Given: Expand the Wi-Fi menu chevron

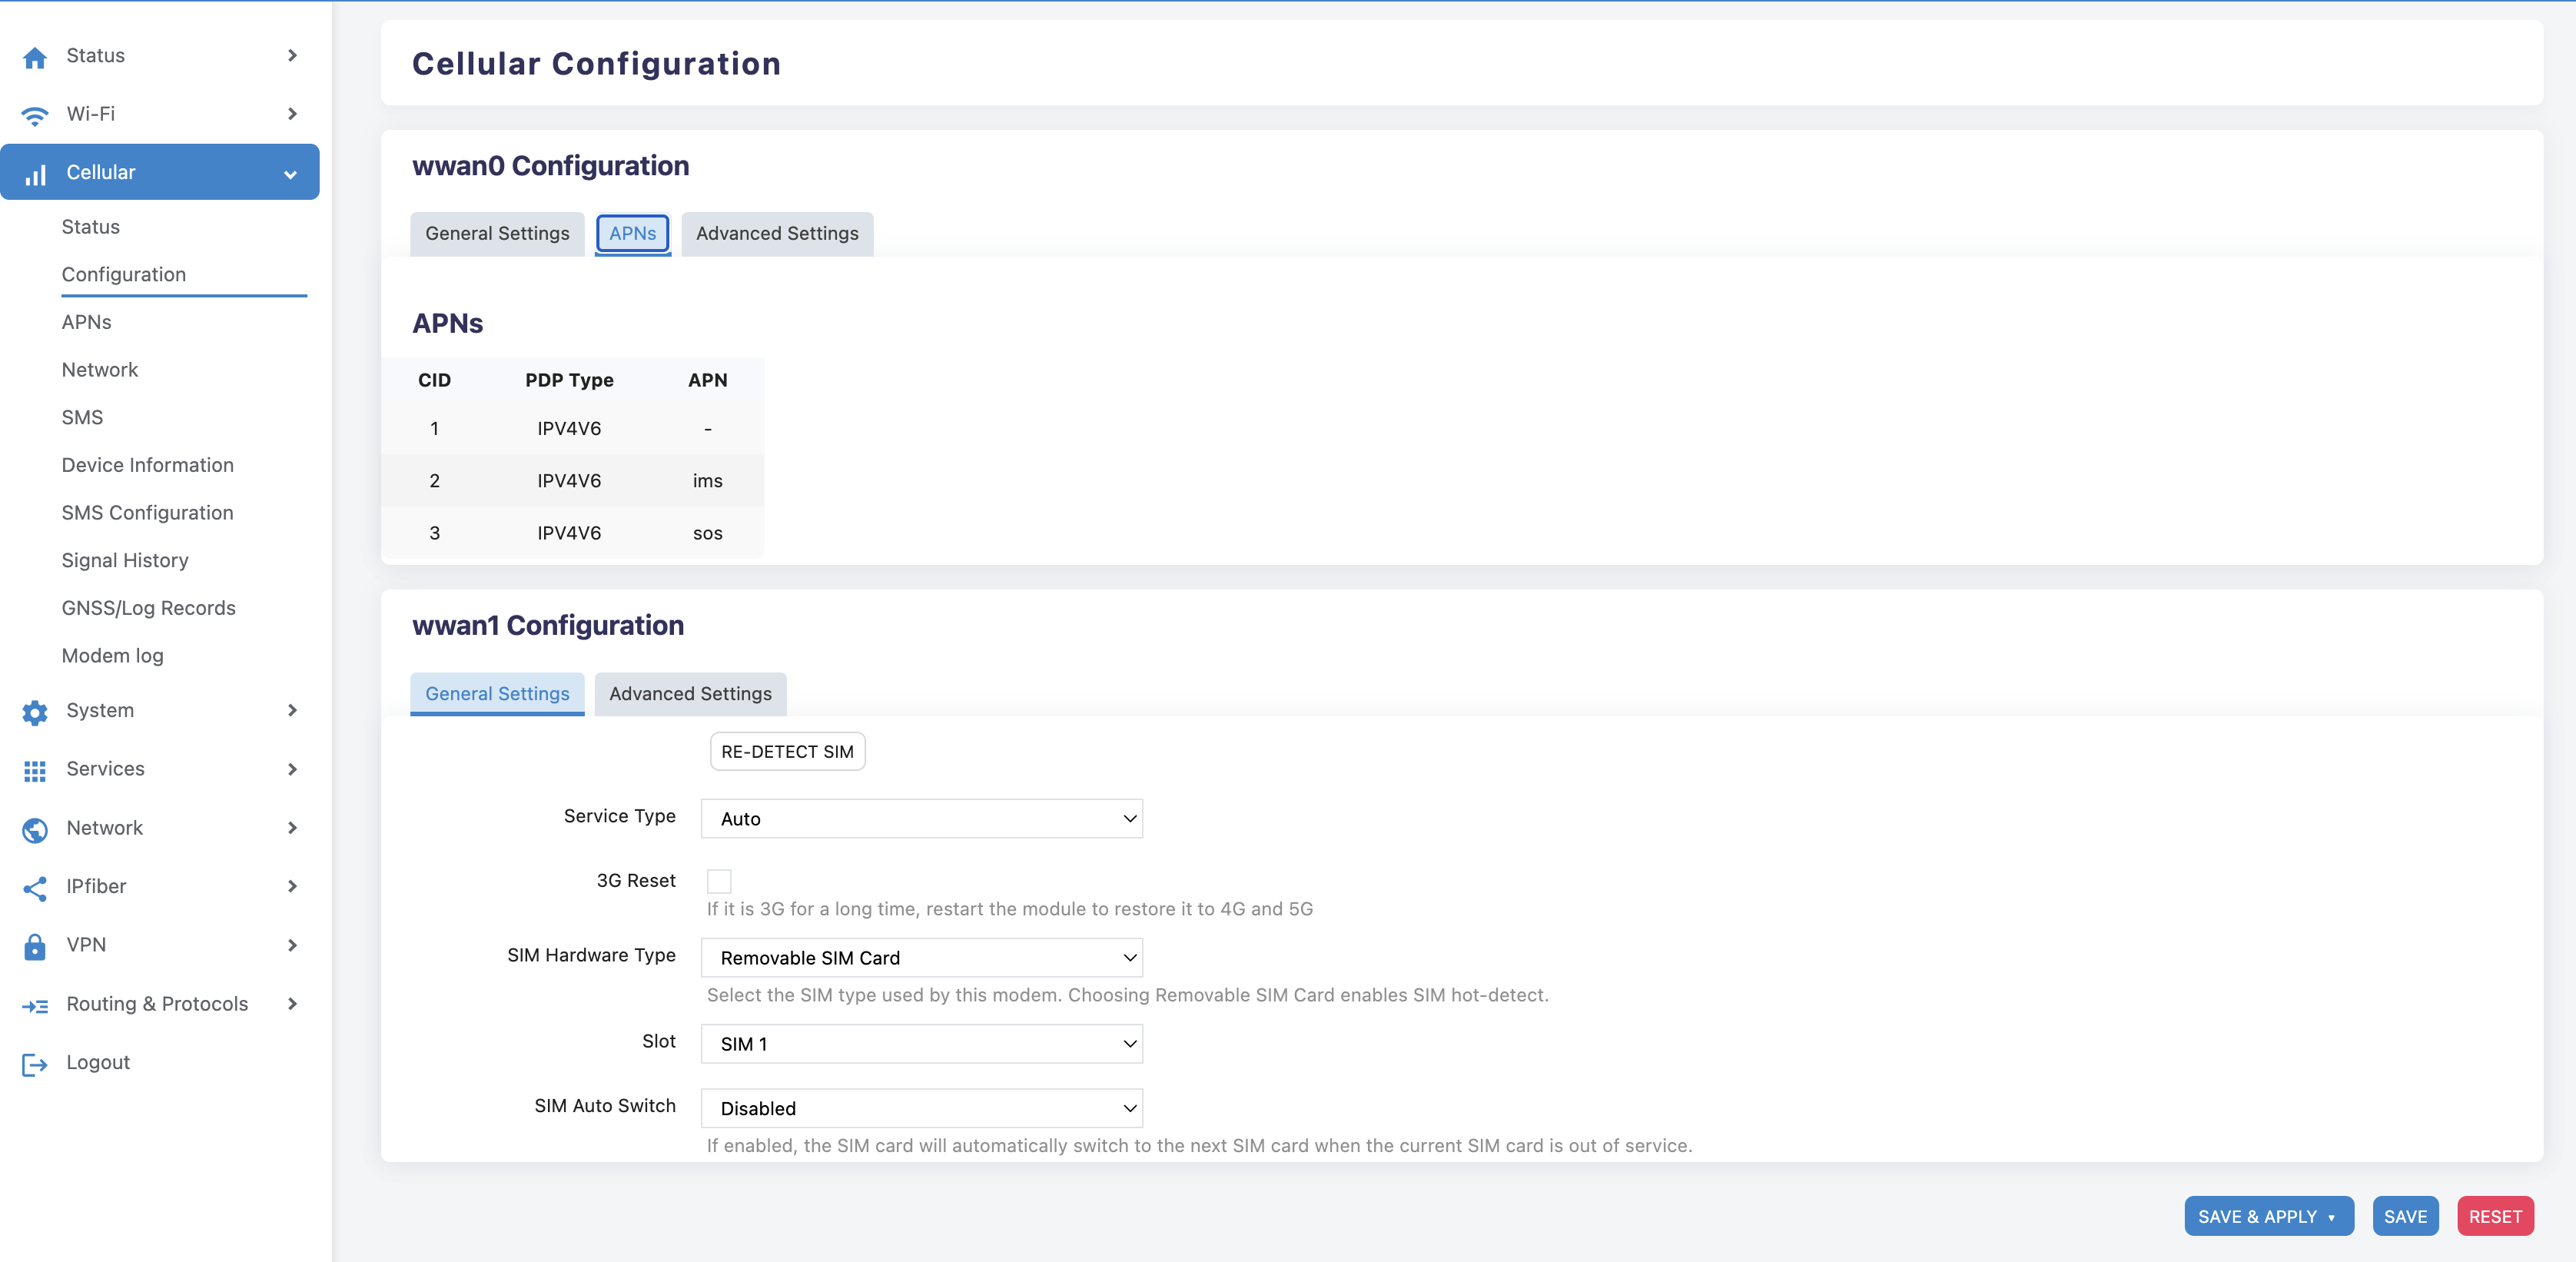Looking at the screenshot, I should [x=292, y=113].
